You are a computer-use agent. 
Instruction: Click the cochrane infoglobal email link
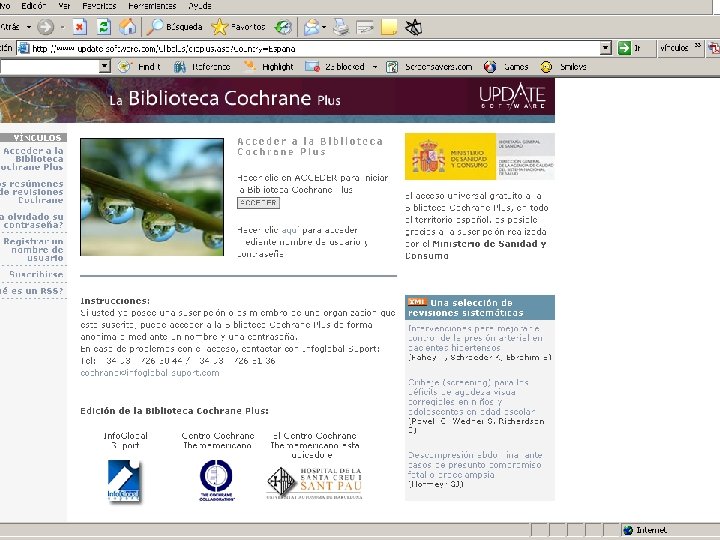pyautogui.click(x=150, y=373)
